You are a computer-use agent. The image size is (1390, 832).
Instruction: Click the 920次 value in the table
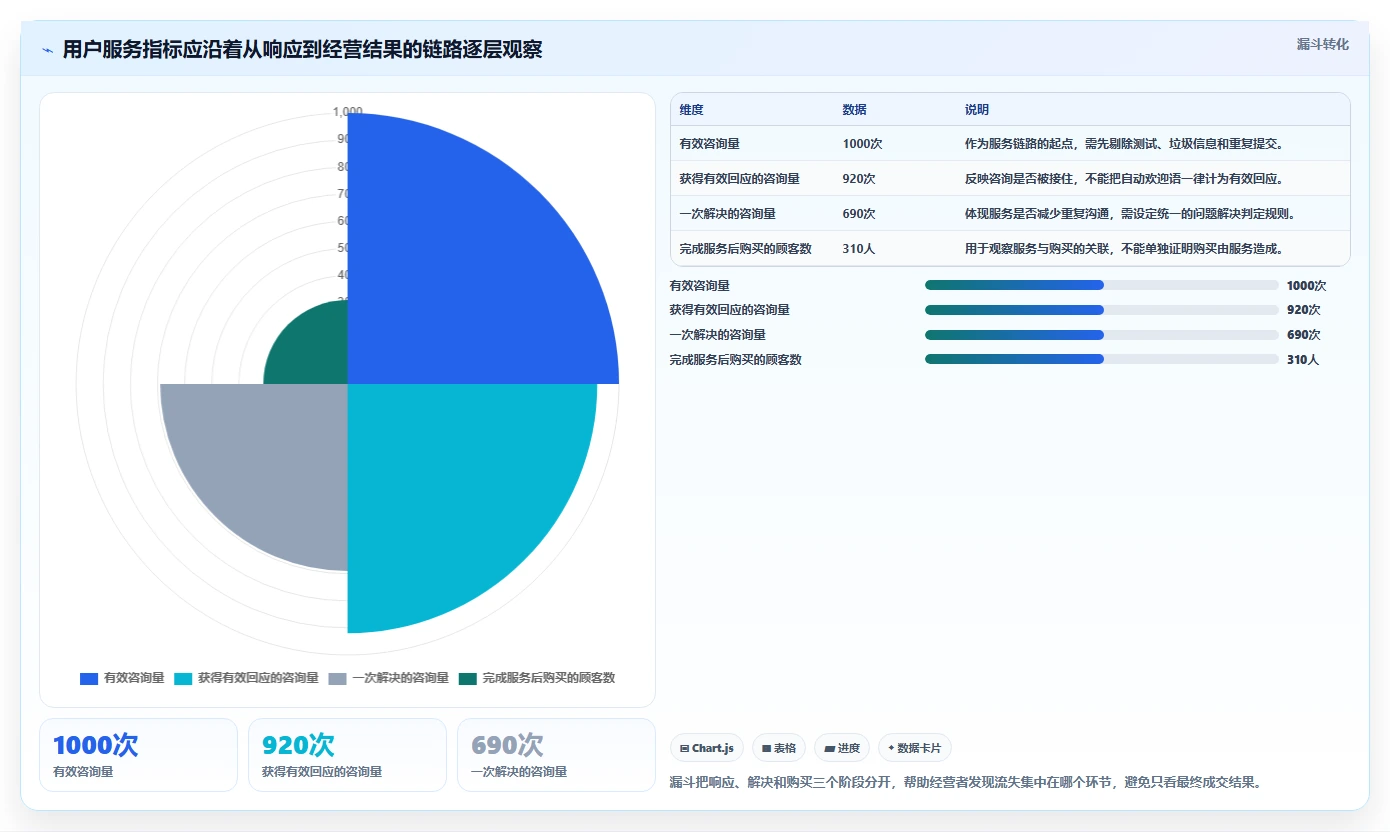point(859,179)
